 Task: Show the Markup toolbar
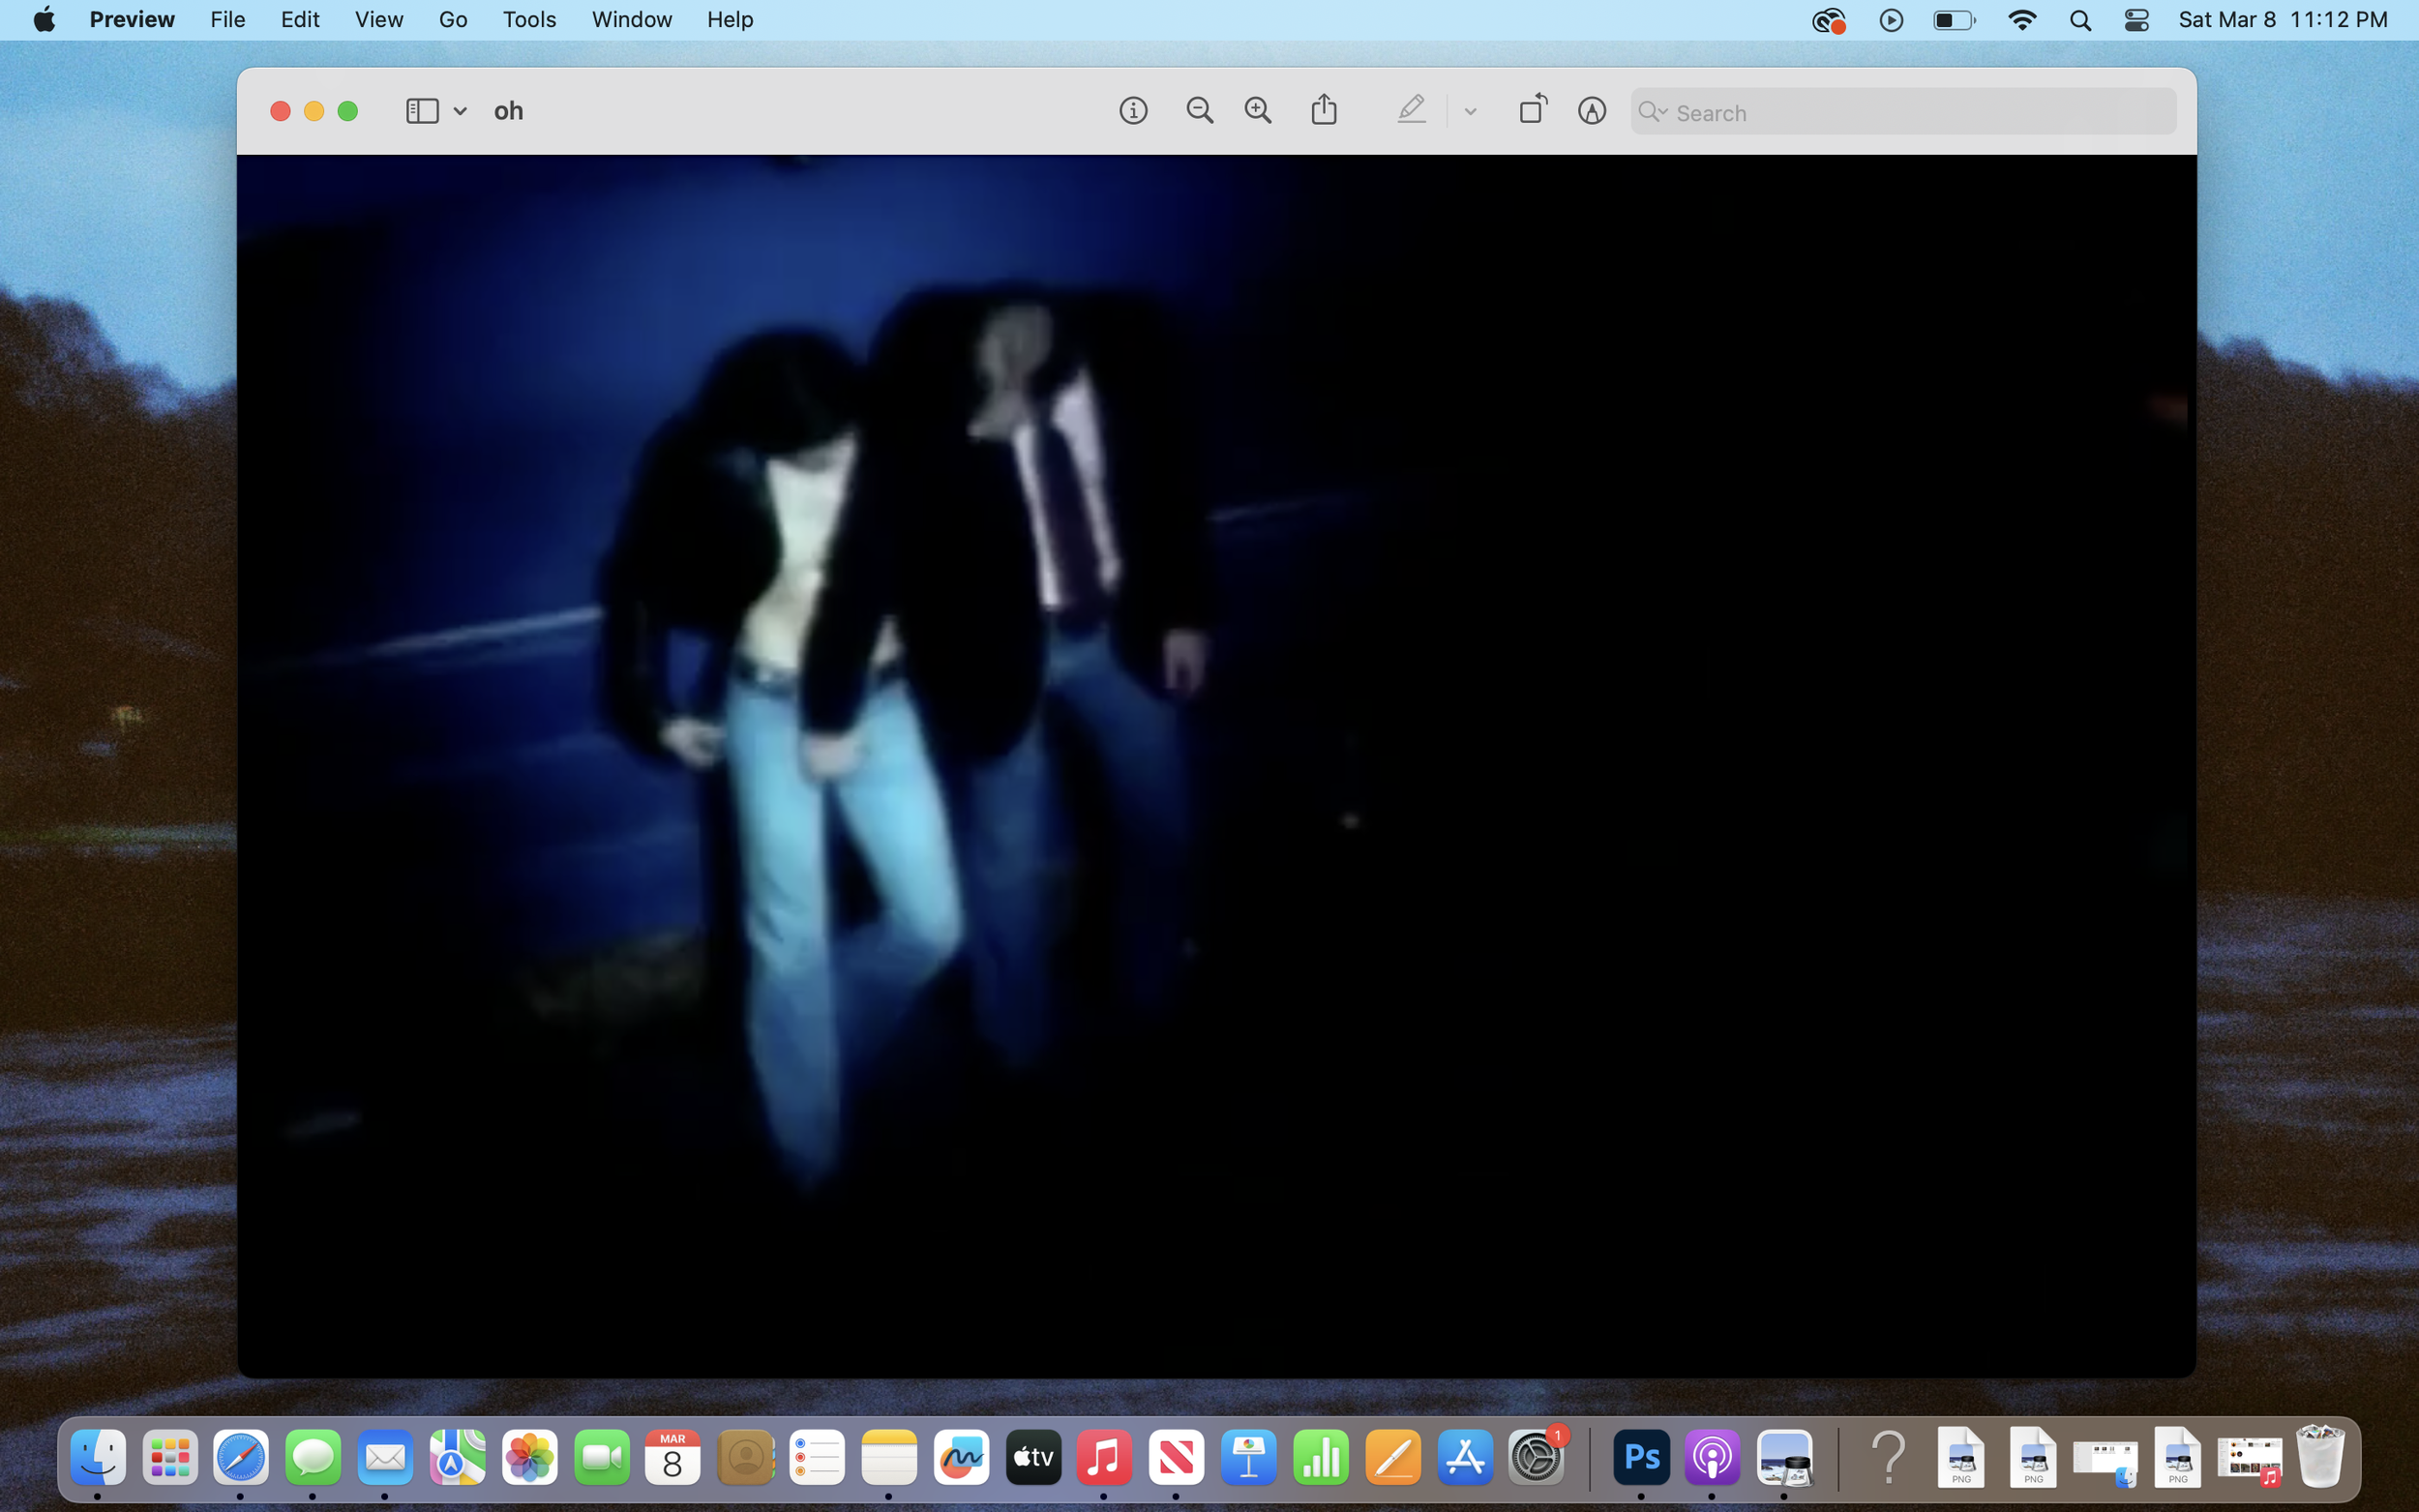1592,111
